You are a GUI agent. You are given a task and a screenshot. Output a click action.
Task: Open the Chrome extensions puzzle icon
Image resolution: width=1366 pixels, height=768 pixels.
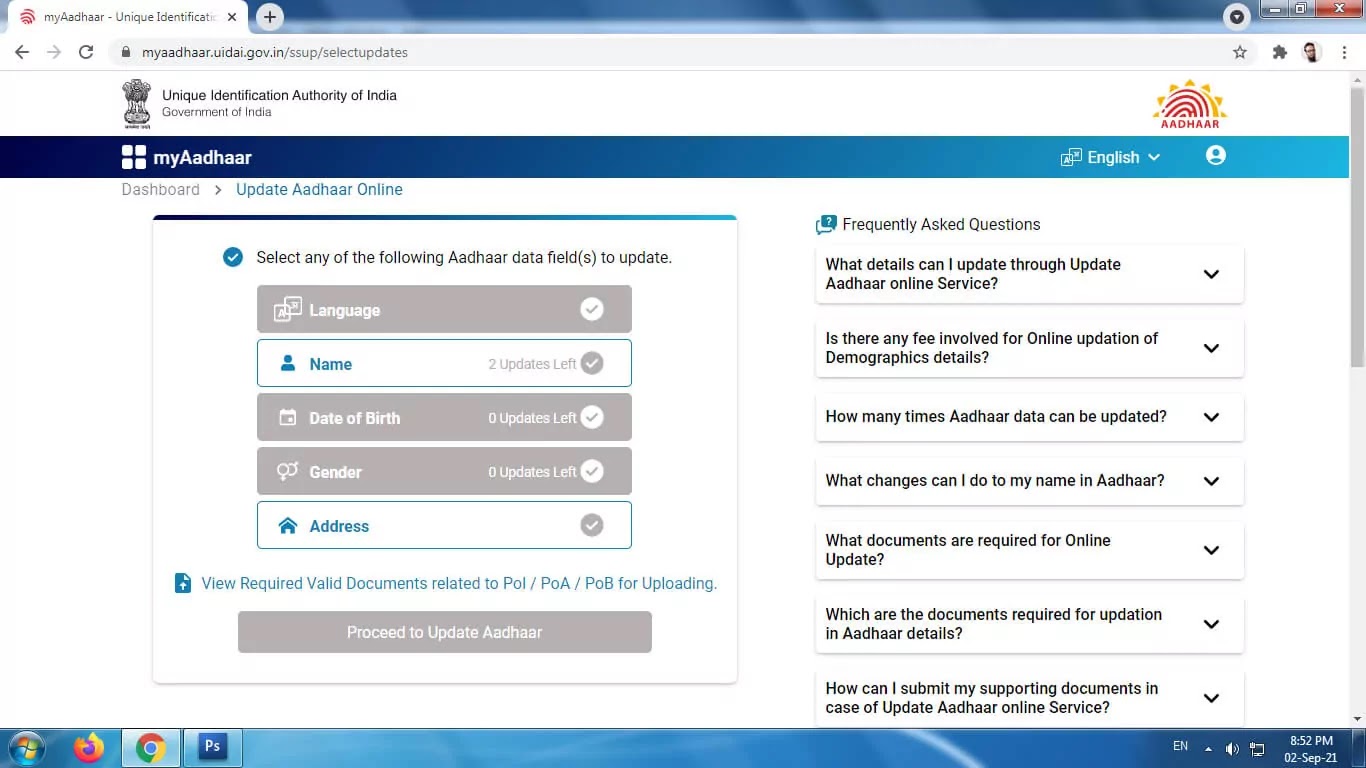pyautogui.click(x=1279, y=52)
